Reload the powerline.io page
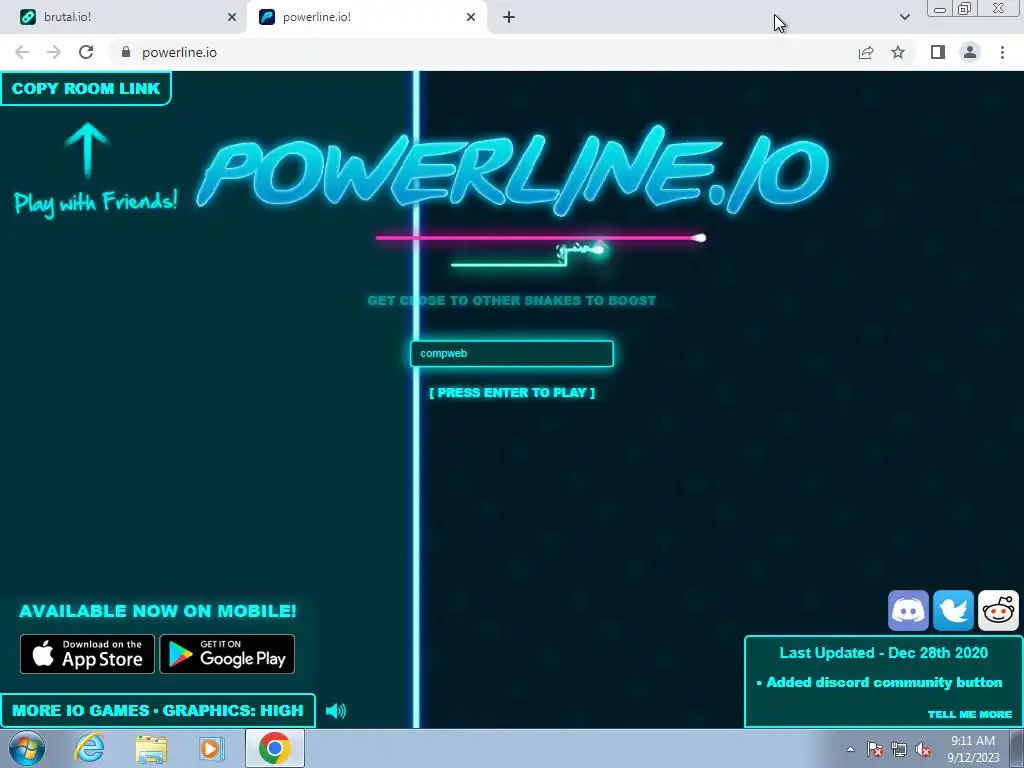Image resolution: width=1024 pixels, height=768 pixels. point(86,52)
